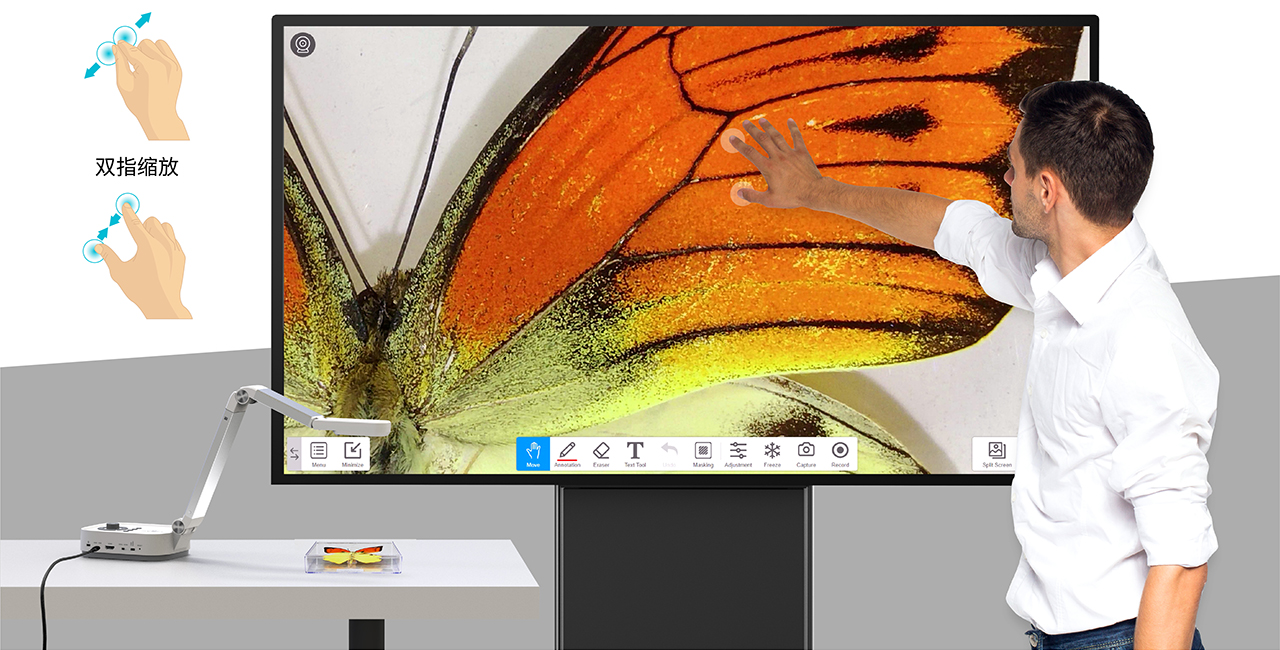This screenshot has height=650, width=1280.
Task: Activate the Annotation pen tool
Action: [567, 453]
